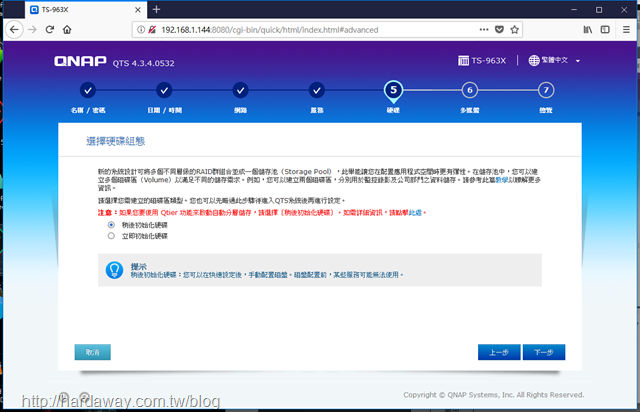Bookmark this page with the star icon
The width and height of the screenshot is (640, 412).
pyautogui.click(x=514, y=29)
